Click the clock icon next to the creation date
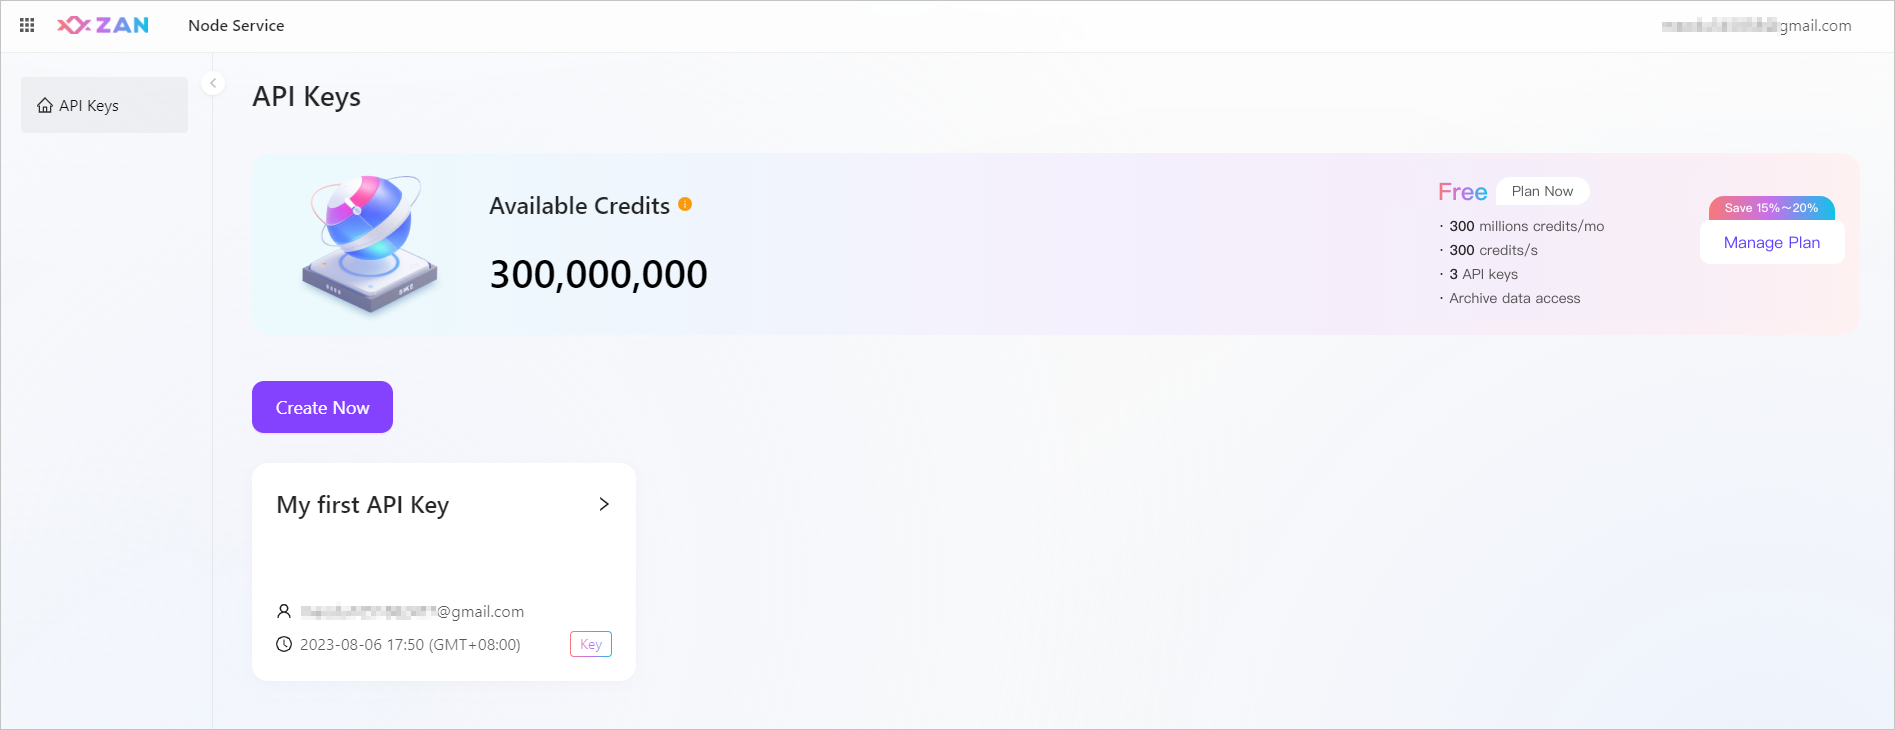1895x730 pixels. (x=284, y=644)
